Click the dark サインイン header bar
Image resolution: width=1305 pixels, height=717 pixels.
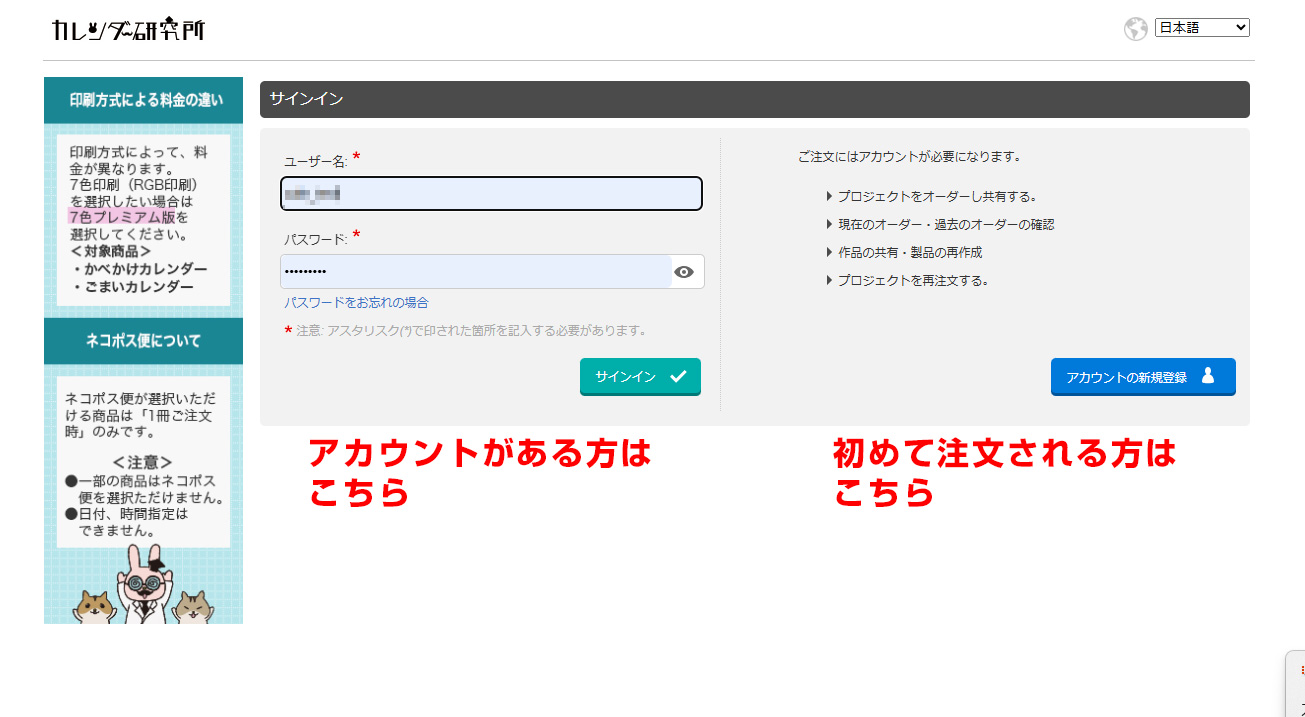[x=754, y=99]
